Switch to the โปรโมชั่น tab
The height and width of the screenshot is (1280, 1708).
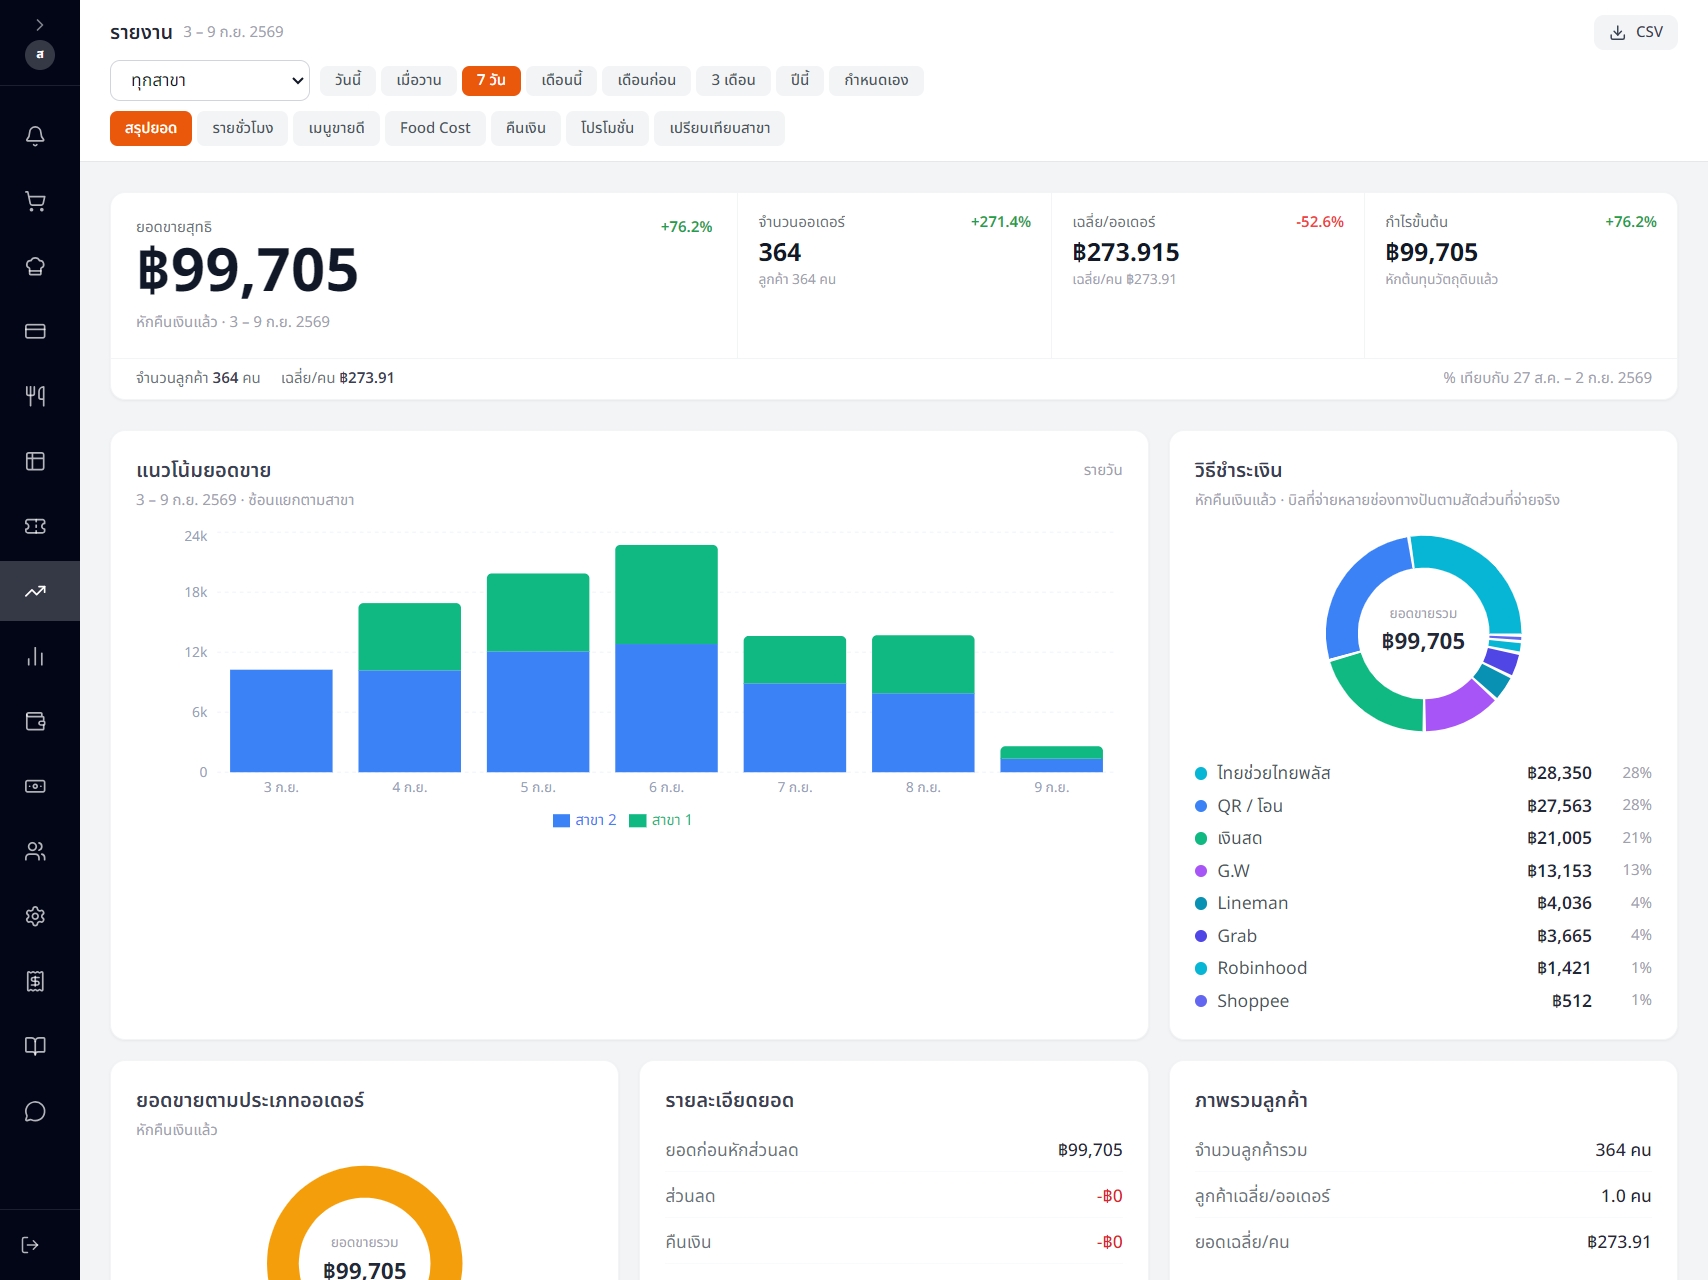pos(607,128)
